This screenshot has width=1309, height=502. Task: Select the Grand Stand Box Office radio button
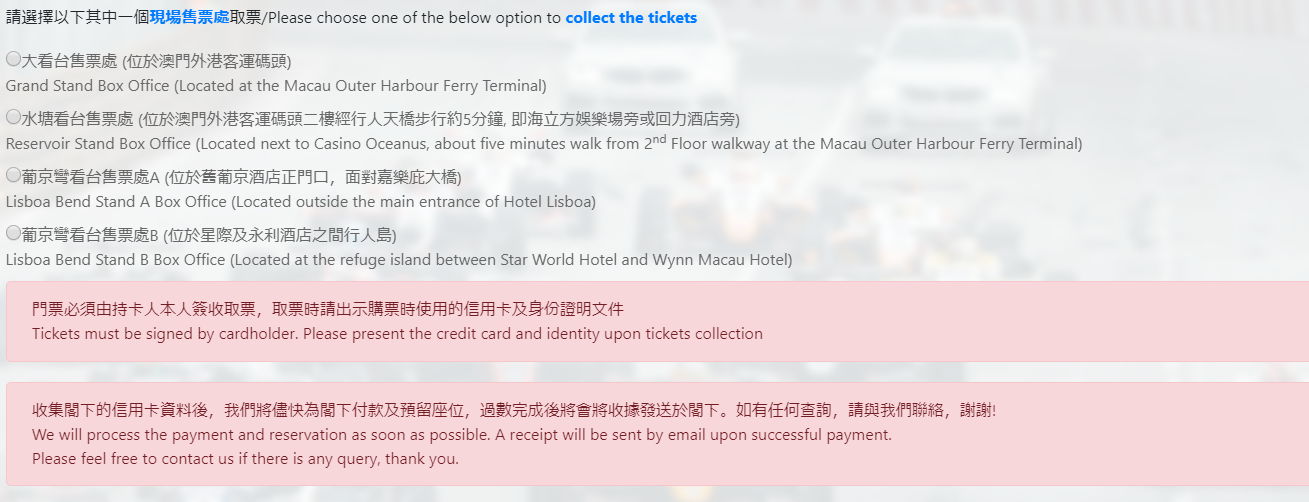coord(13,59)
